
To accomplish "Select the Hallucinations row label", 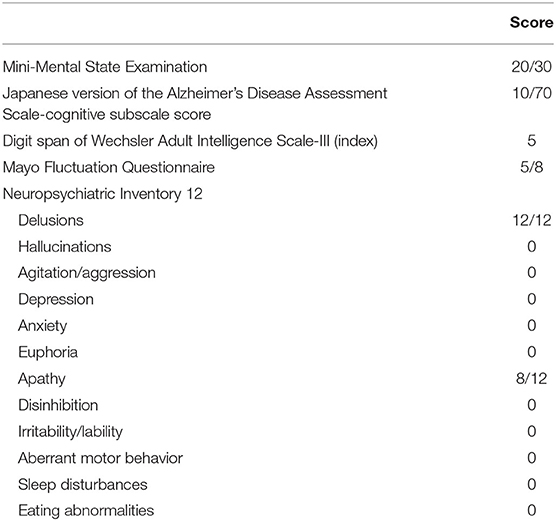I will tap(65, 247).
